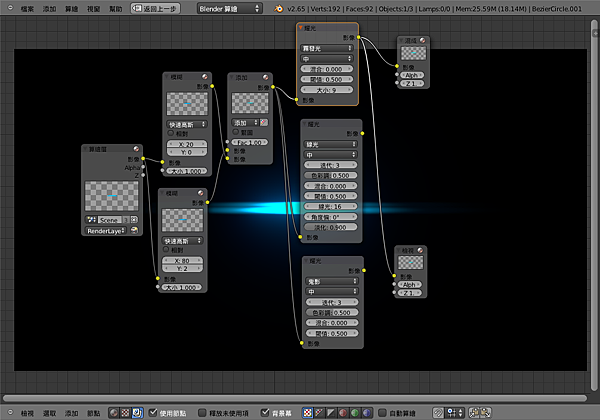Toggle the clamp checkbox on the Mix node
This screenshot has width=600, height=420.
coord(236,132)
